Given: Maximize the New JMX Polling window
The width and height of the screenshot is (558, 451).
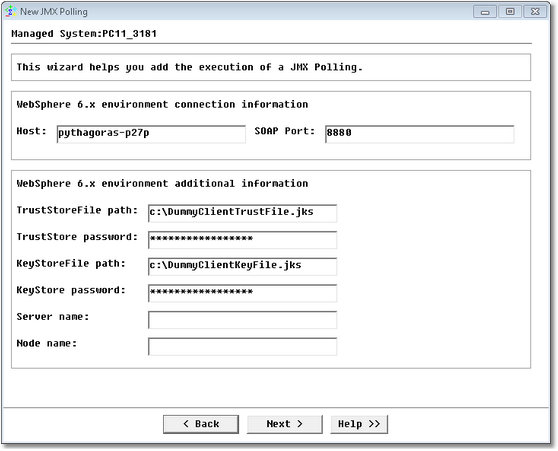Looking at the screenshot, I should 510,12.
